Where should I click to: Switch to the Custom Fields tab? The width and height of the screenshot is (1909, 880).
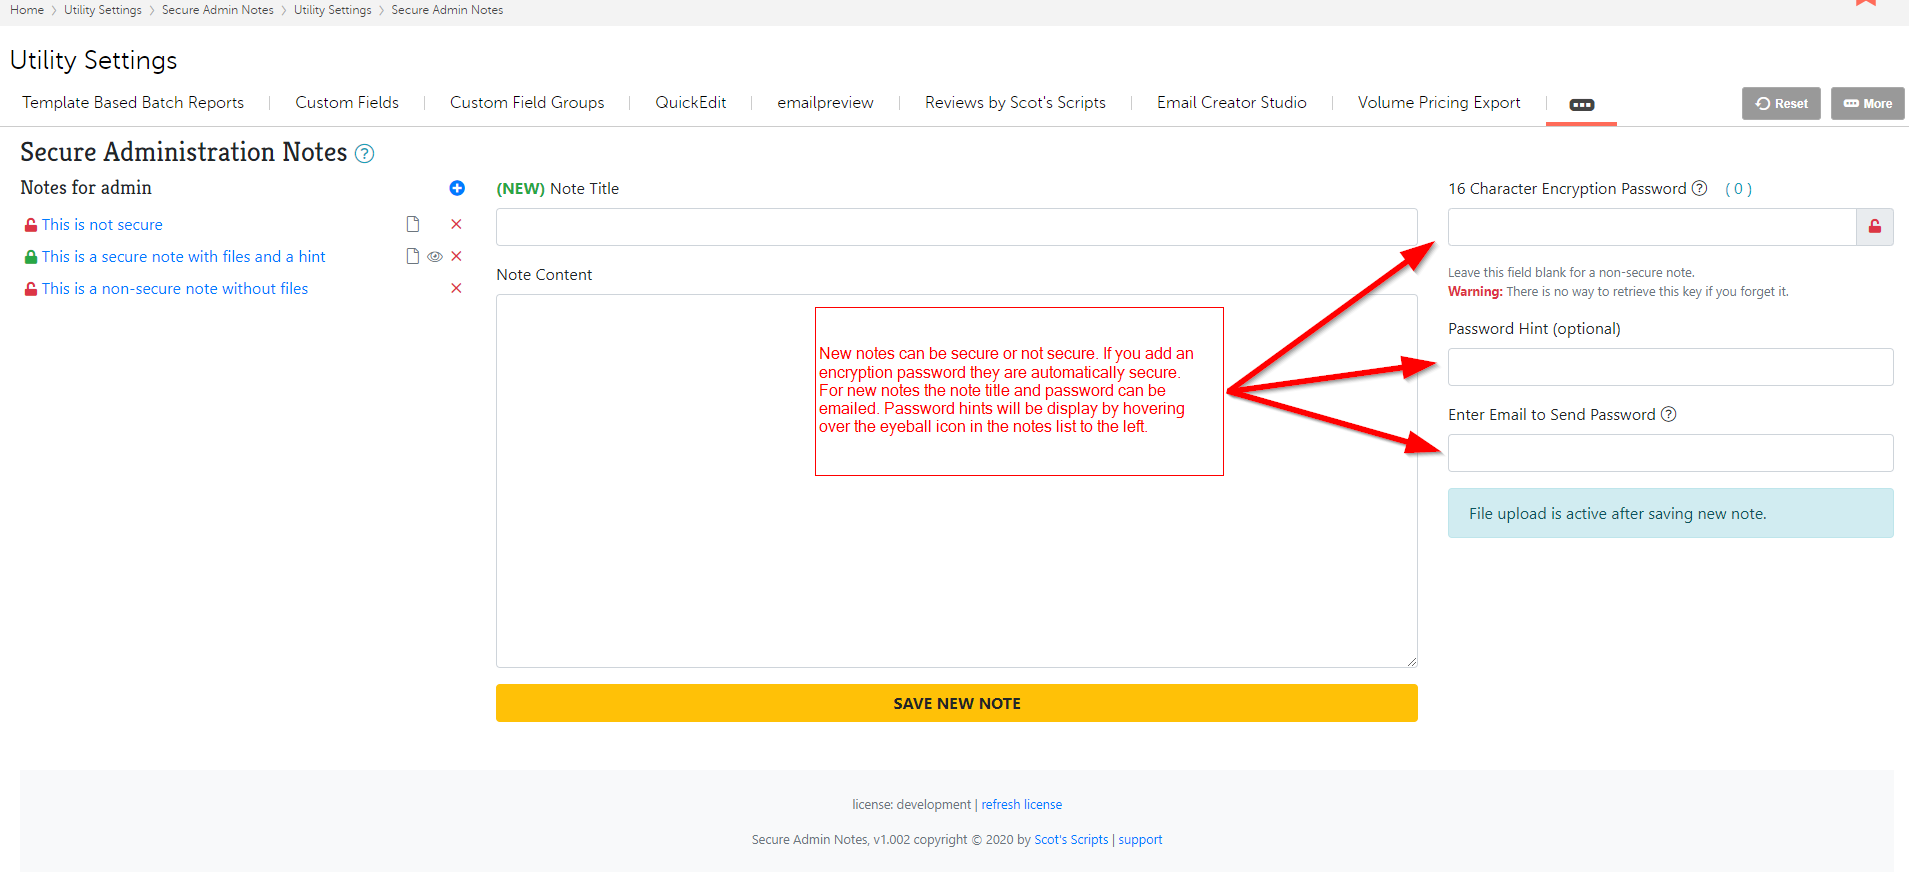tap(346, 103)
